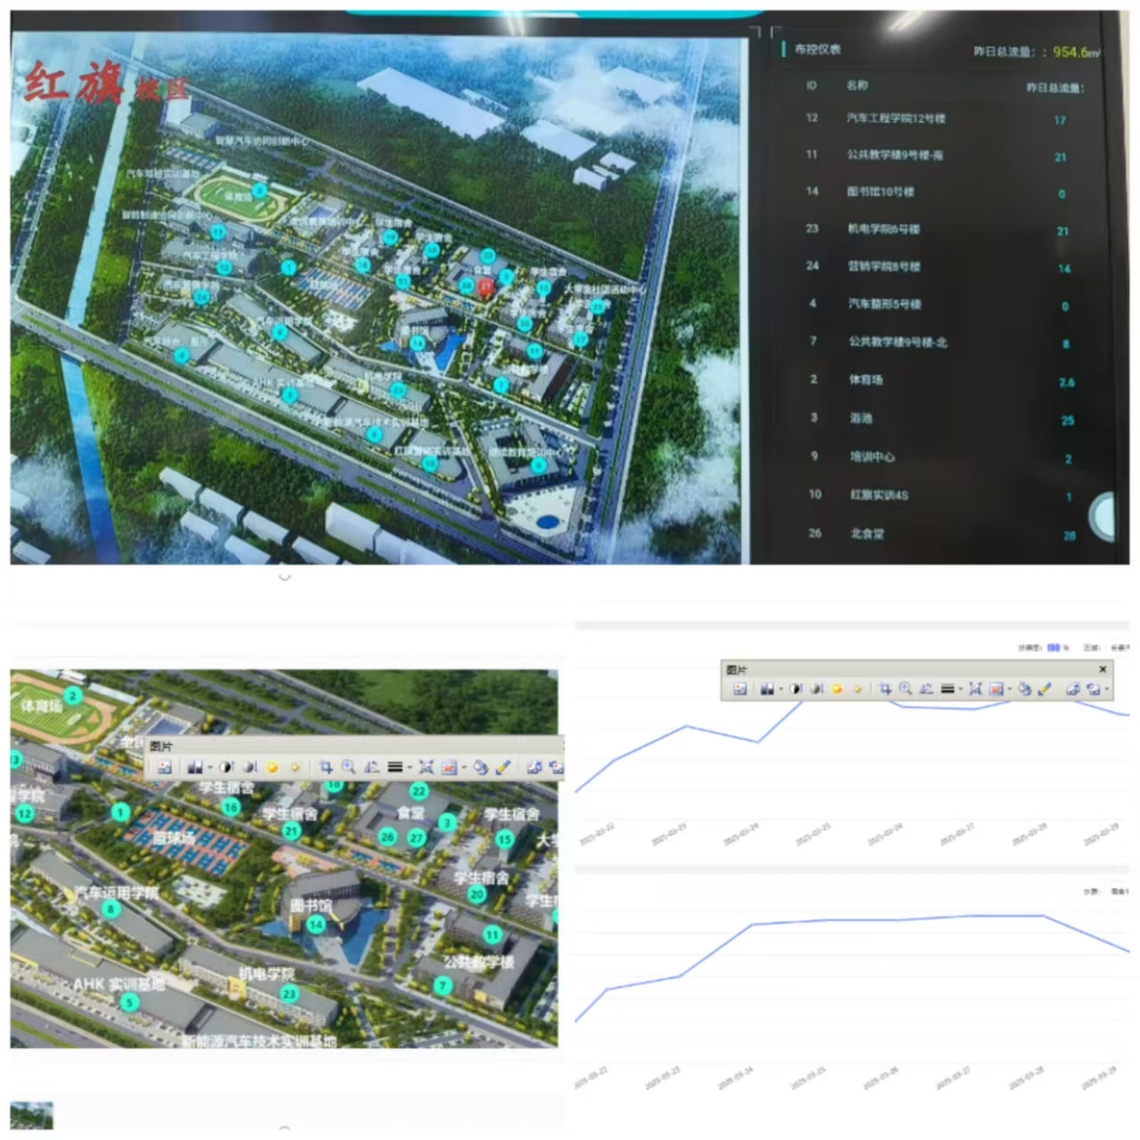Select the Crop tool in right Picture toolbar

pos(885,689)
